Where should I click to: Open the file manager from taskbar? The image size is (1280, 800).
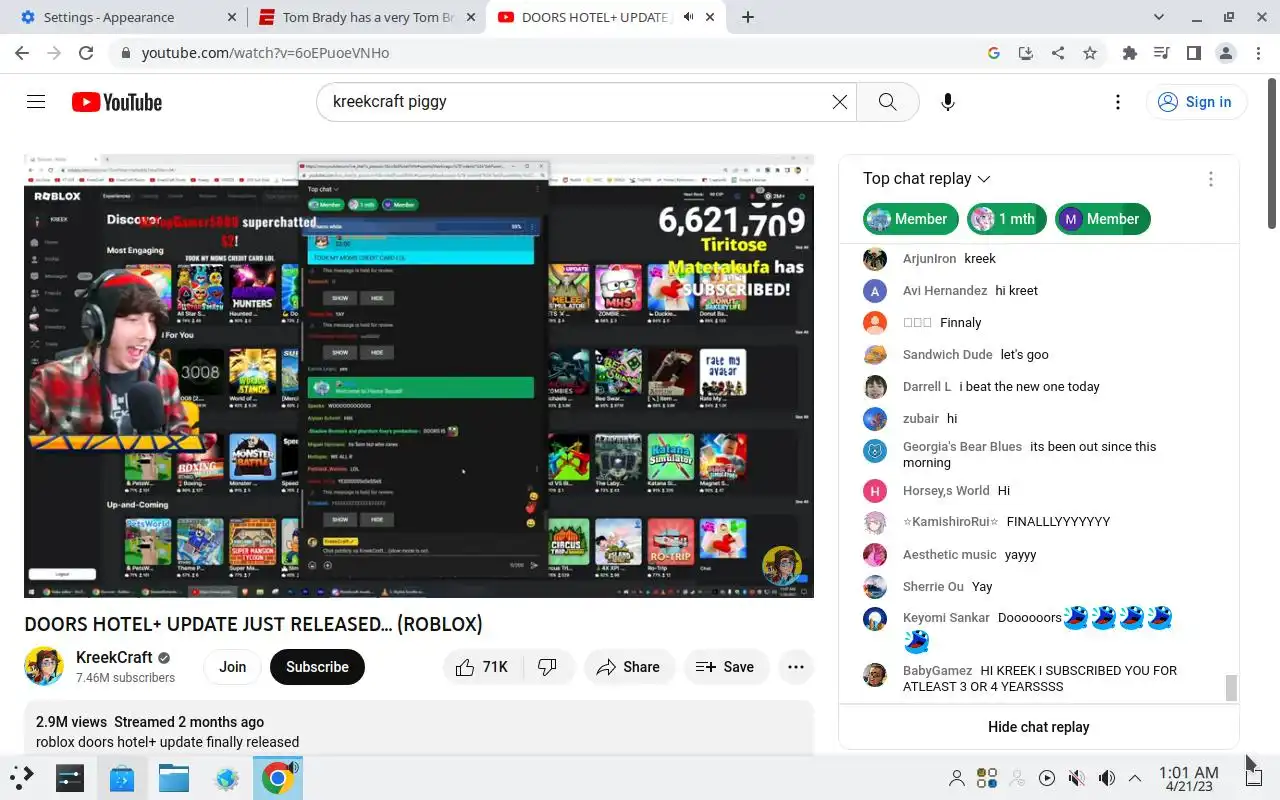pos(174,777)
